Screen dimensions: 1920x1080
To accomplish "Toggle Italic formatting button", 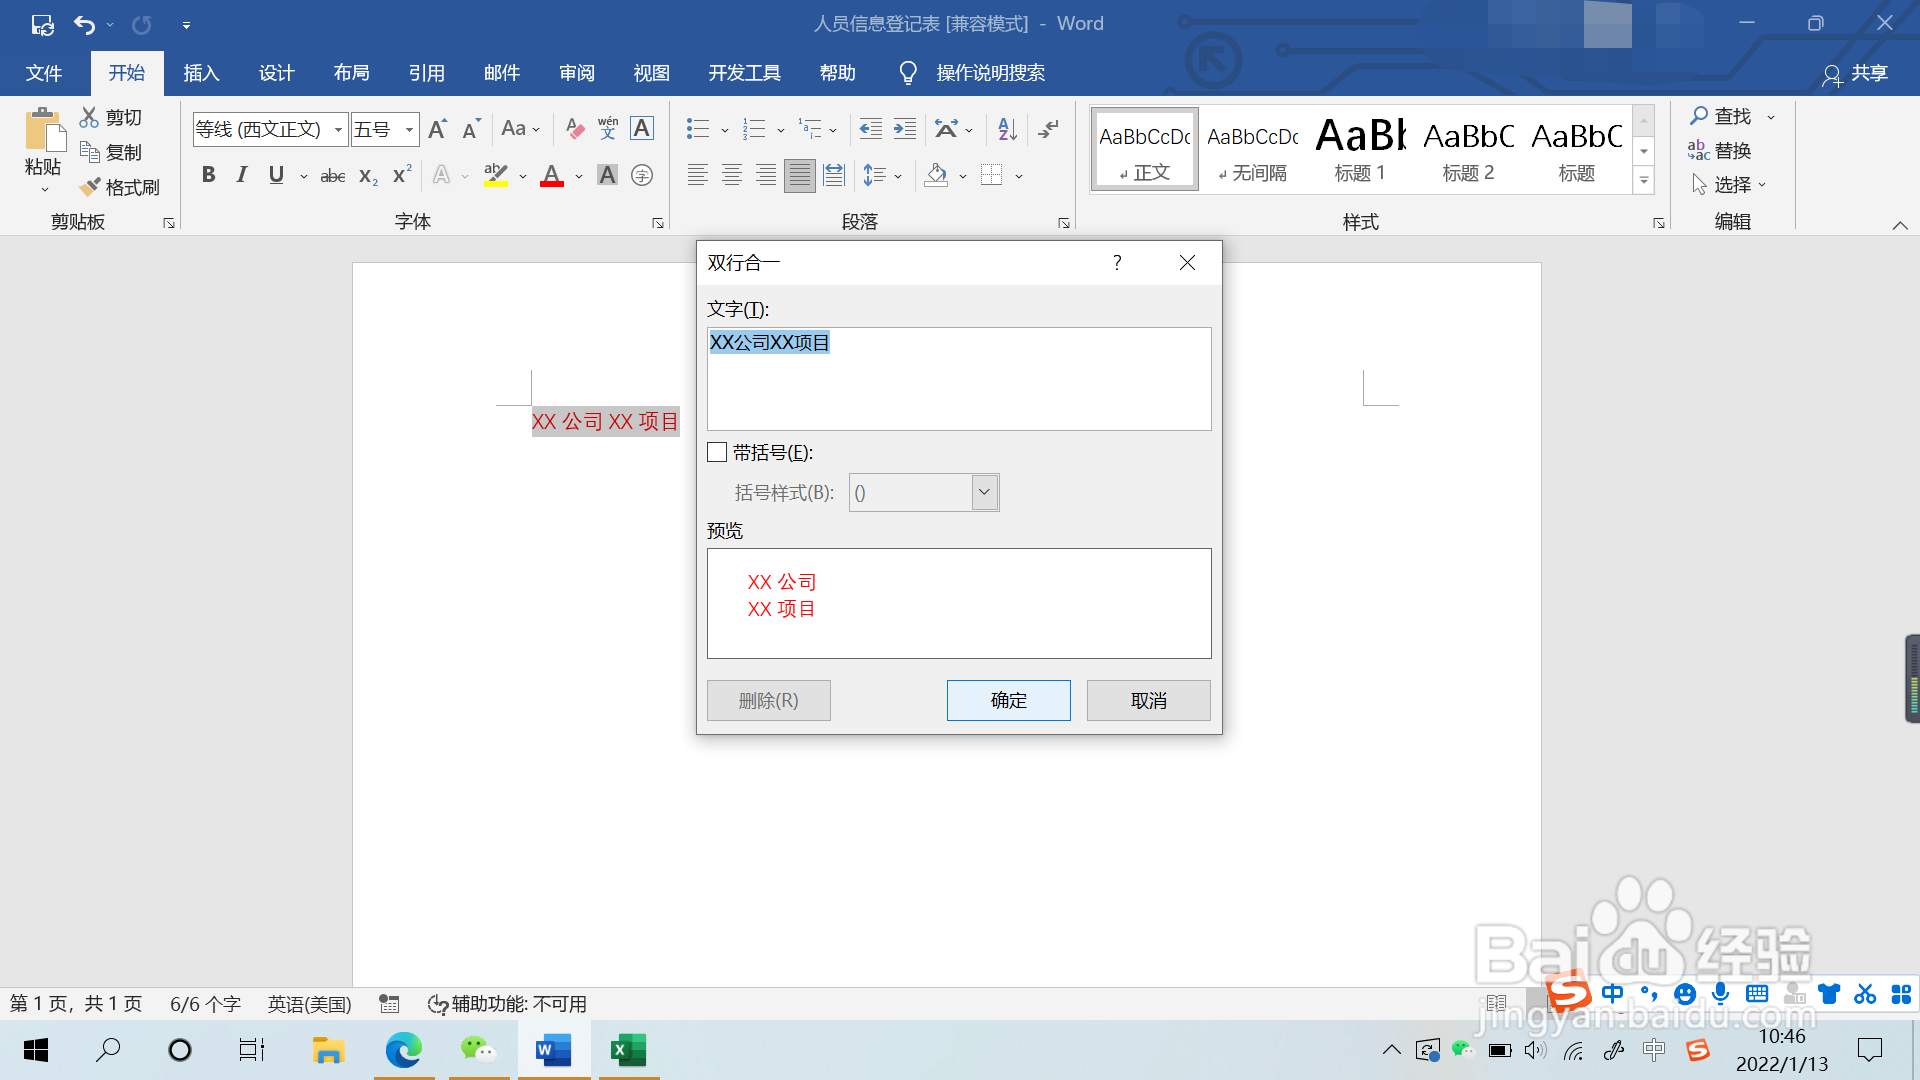I will 241,175.
